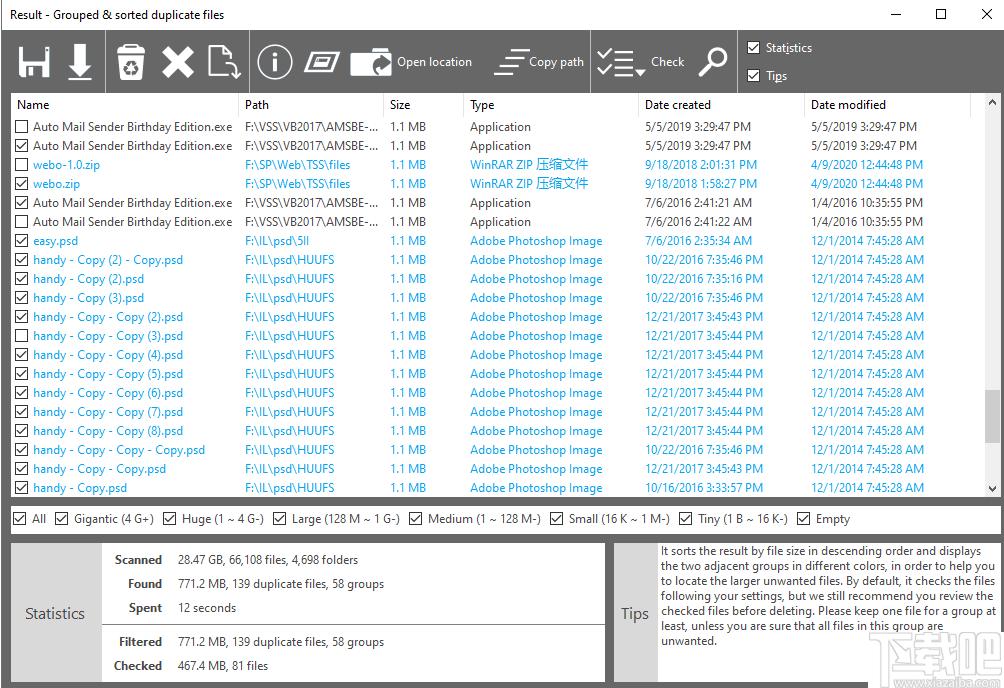This screenshot has height=688, width=1004.
Task: Sort by the Name column header
Action: pos(125,105)
